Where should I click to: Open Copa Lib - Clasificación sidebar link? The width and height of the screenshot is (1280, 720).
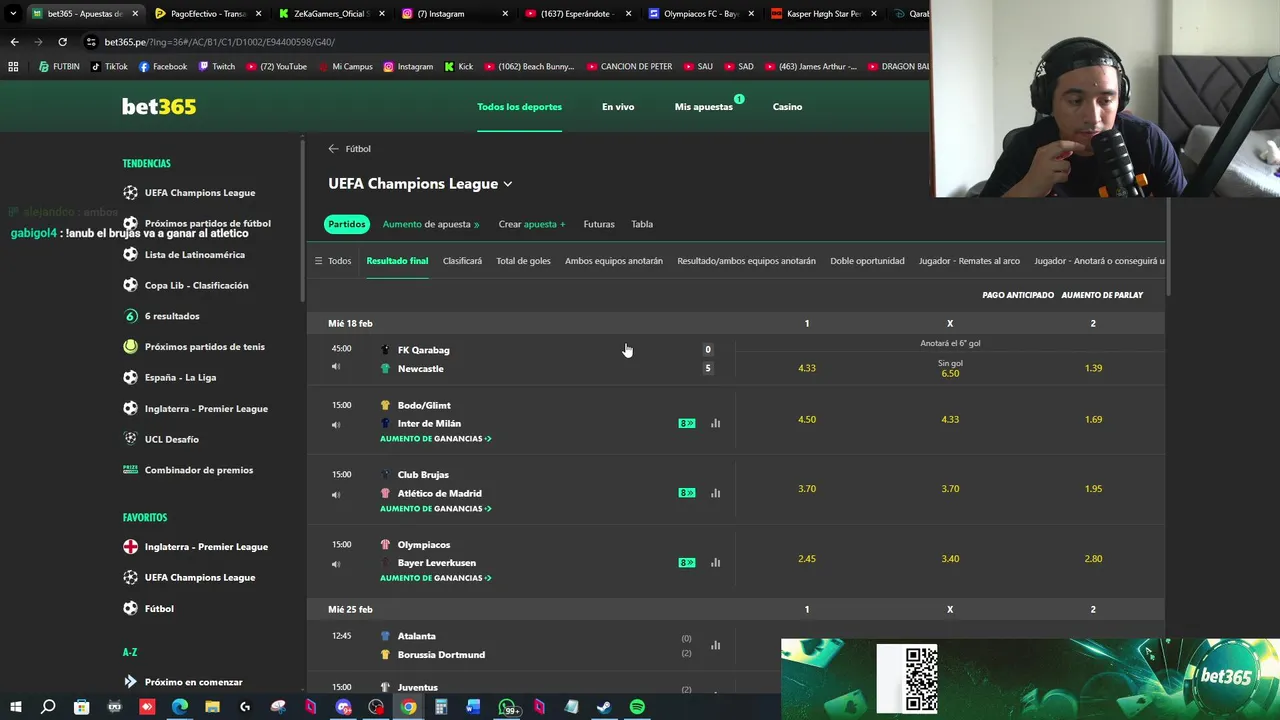coord(196,285)
